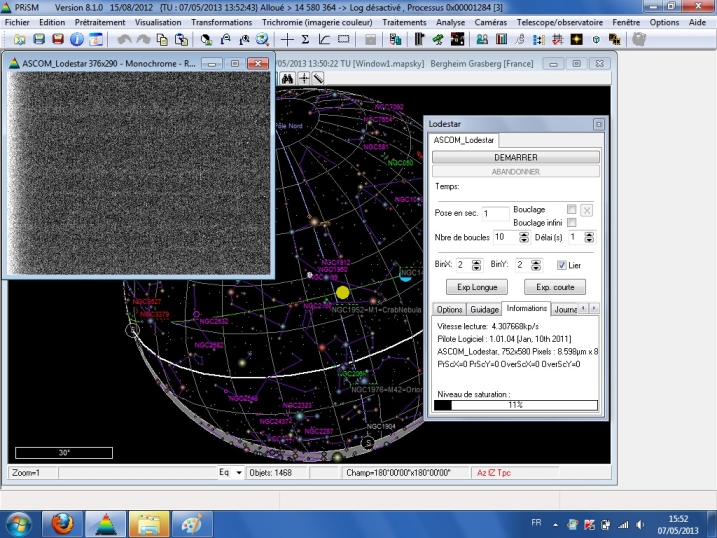Click the Sigma statistics icon
Image resolution: width=717 pixels, height=538 pixels.
(x=307, y=39)
